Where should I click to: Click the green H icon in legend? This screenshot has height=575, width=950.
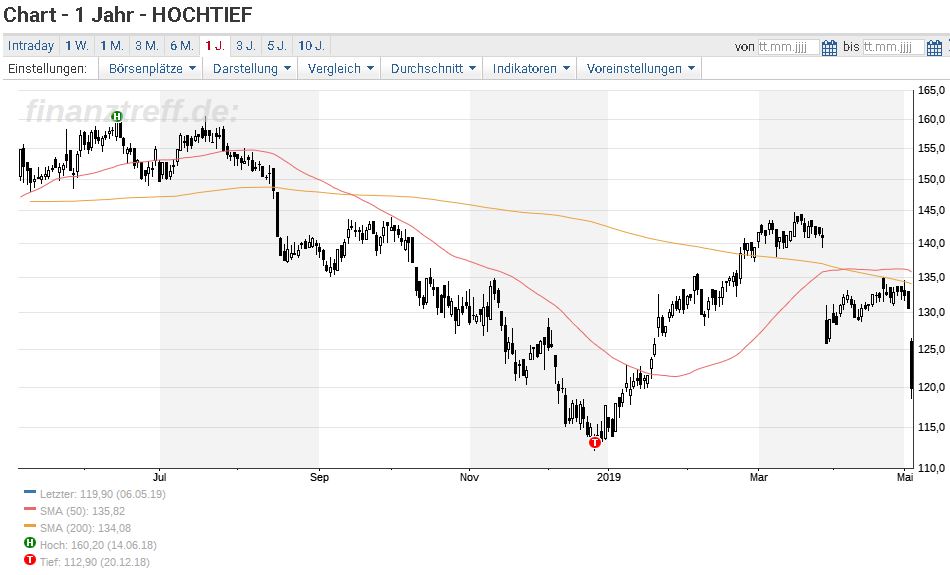coord(30,543)
